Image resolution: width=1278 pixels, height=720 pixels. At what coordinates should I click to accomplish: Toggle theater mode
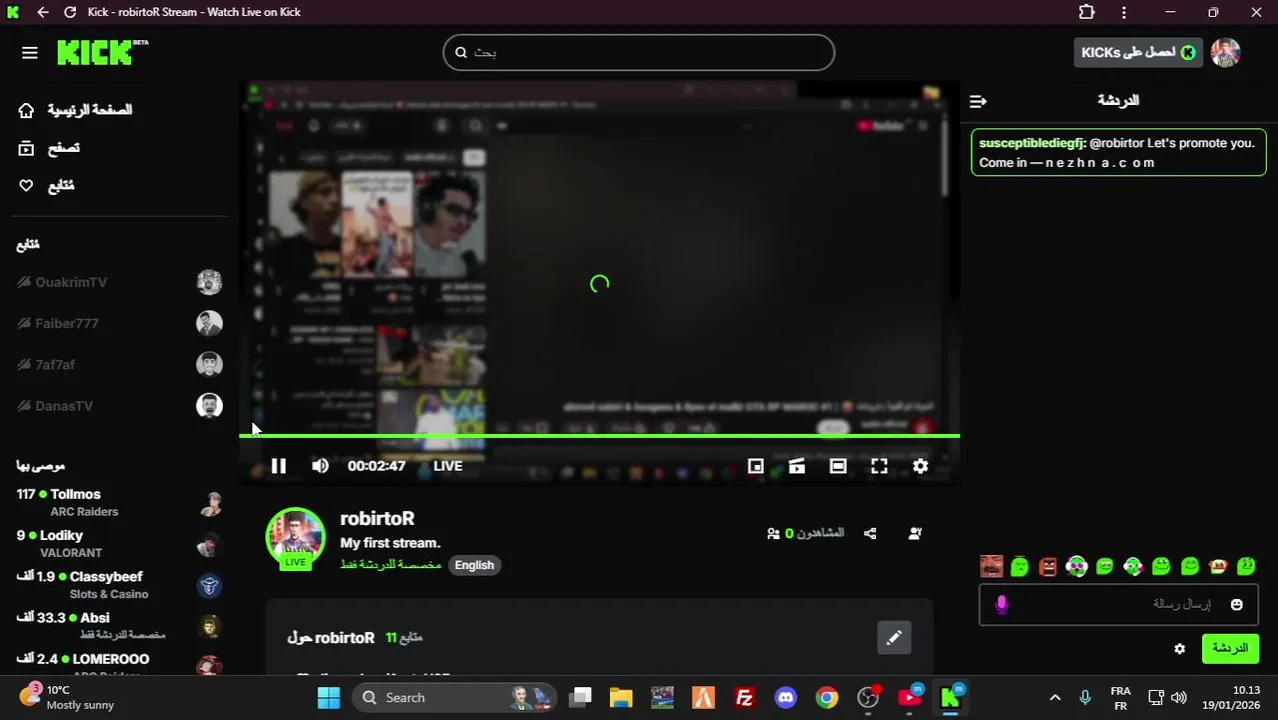[x=838, y=466]
